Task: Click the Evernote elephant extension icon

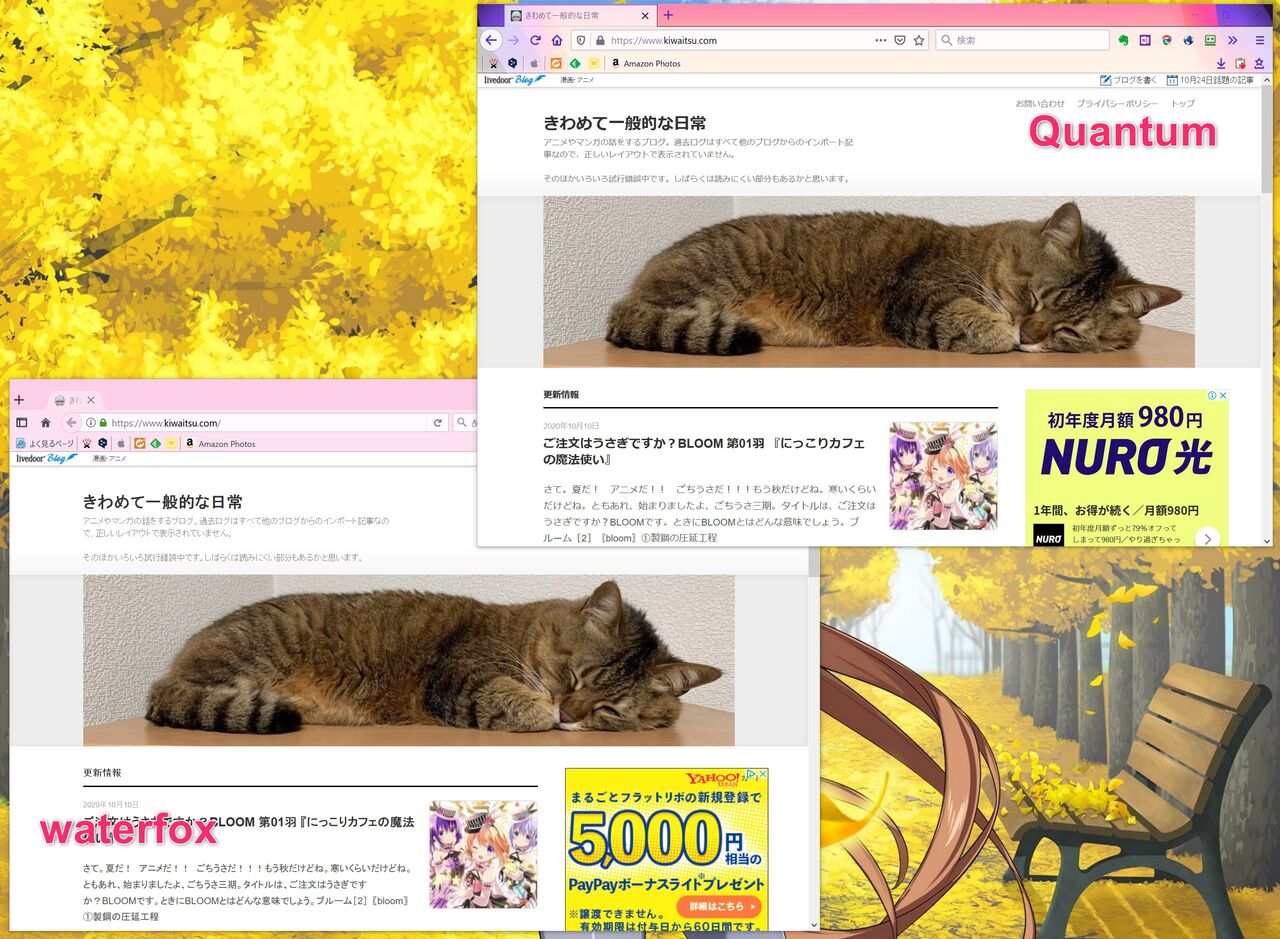Action: click(x=1123, y=40)
